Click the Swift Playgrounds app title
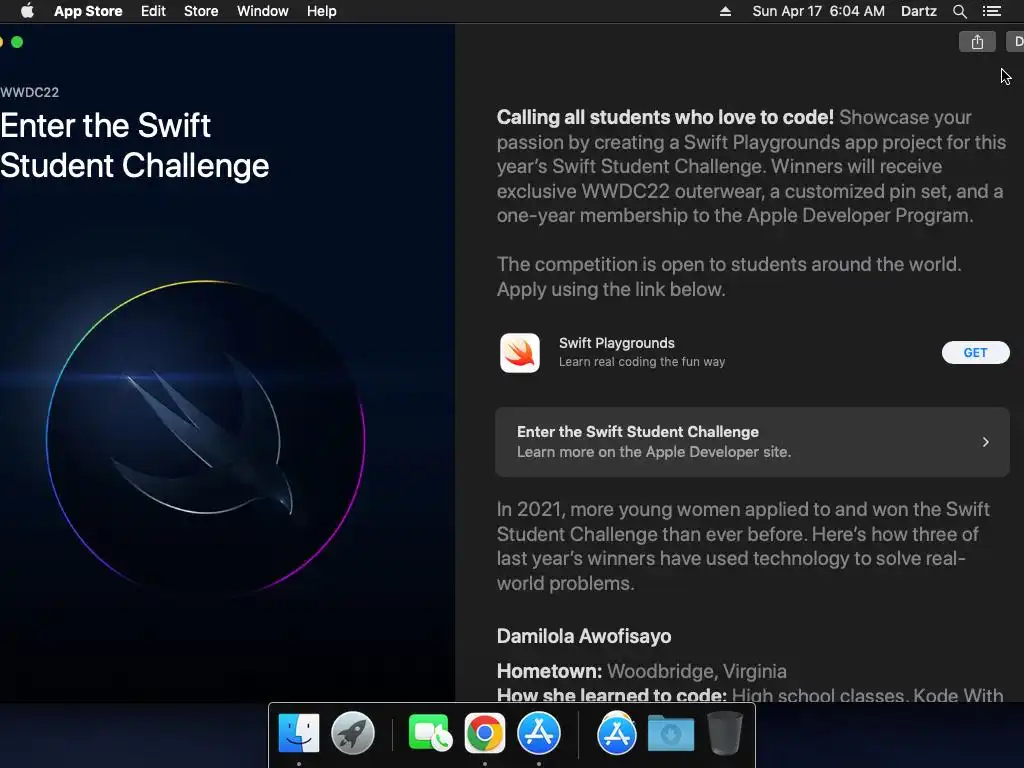The image size is (1024, 768). pyautogui.click(x=616, y=343)
